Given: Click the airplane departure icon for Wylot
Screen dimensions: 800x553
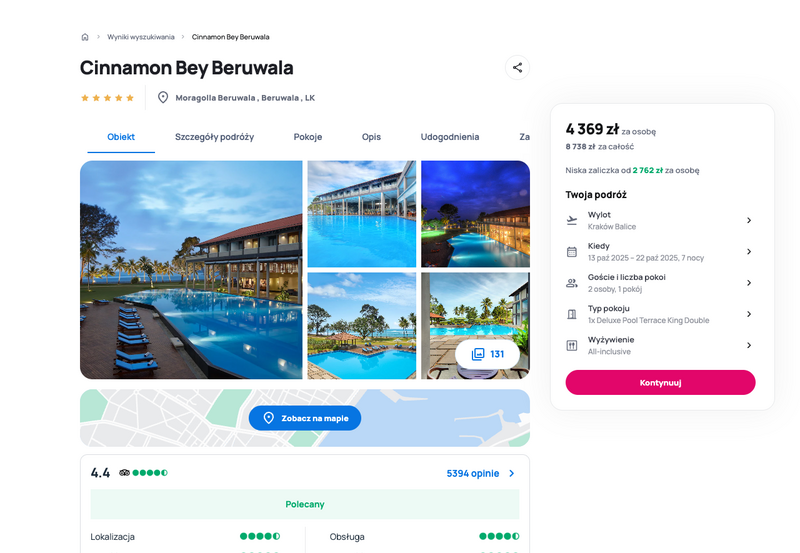Looking at the screenshot, I should click(572, 220).
